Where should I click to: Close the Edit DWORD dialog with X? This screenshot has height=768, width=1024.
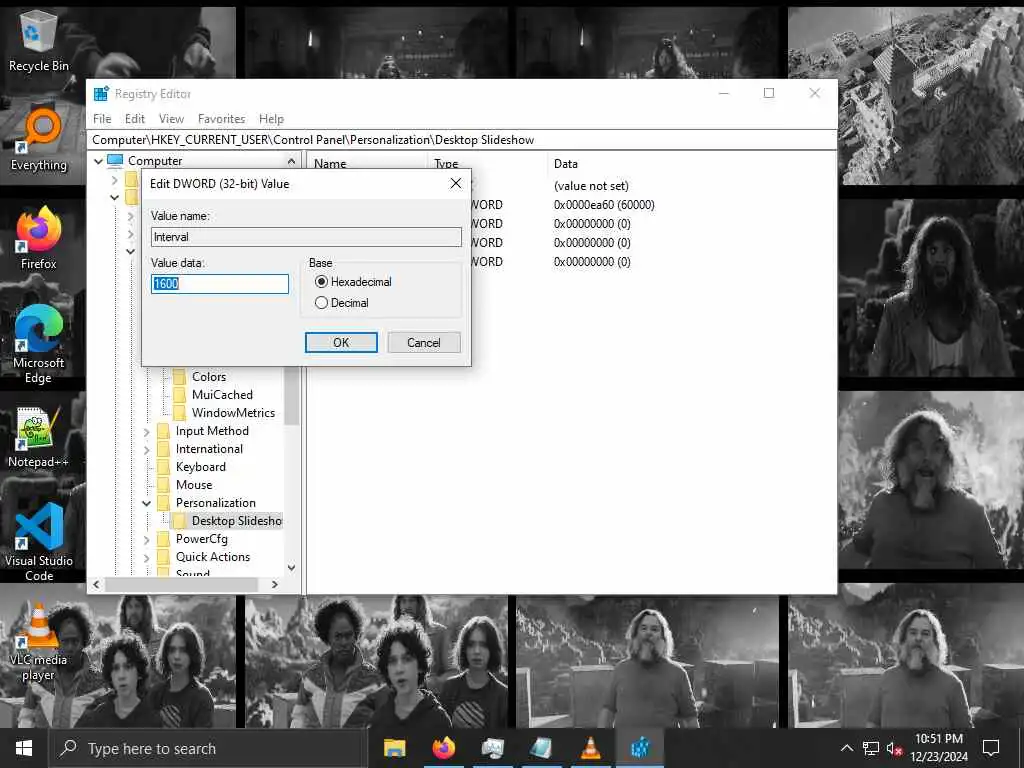[x=456, y=184]
